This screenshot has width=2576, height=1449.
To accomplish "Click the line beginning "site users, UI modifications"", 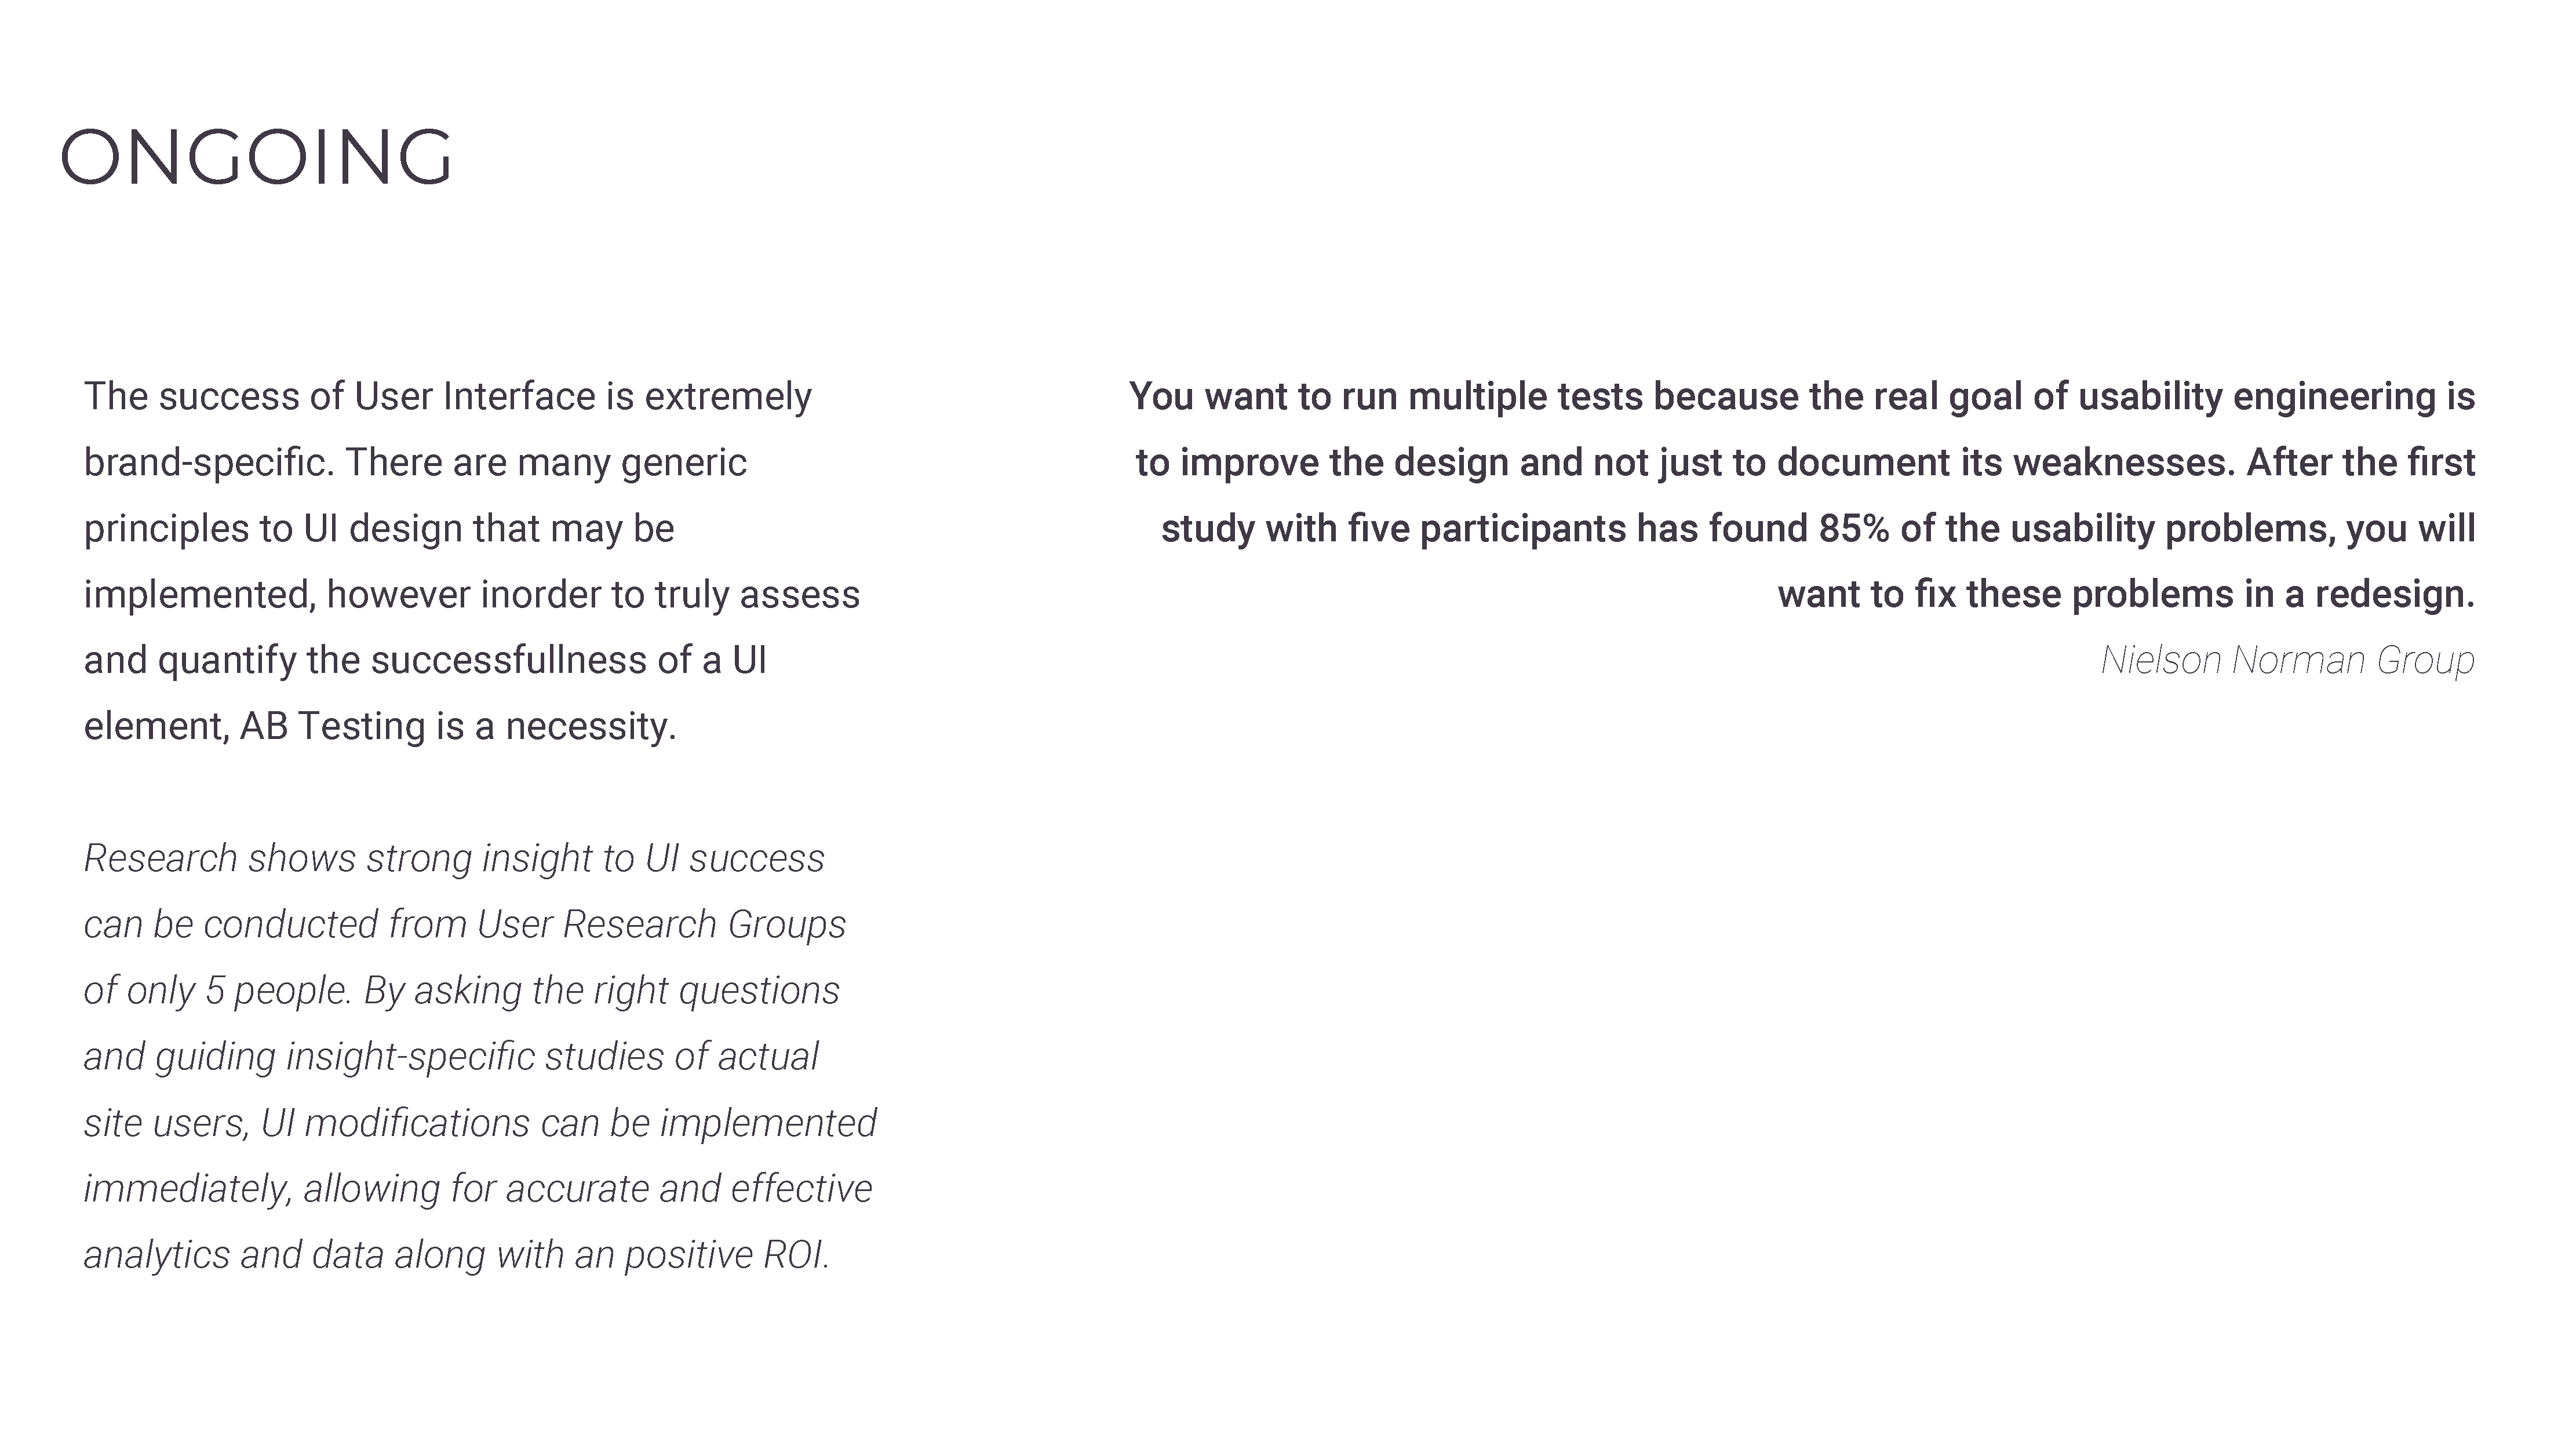I will click(x=480, y=1123).
